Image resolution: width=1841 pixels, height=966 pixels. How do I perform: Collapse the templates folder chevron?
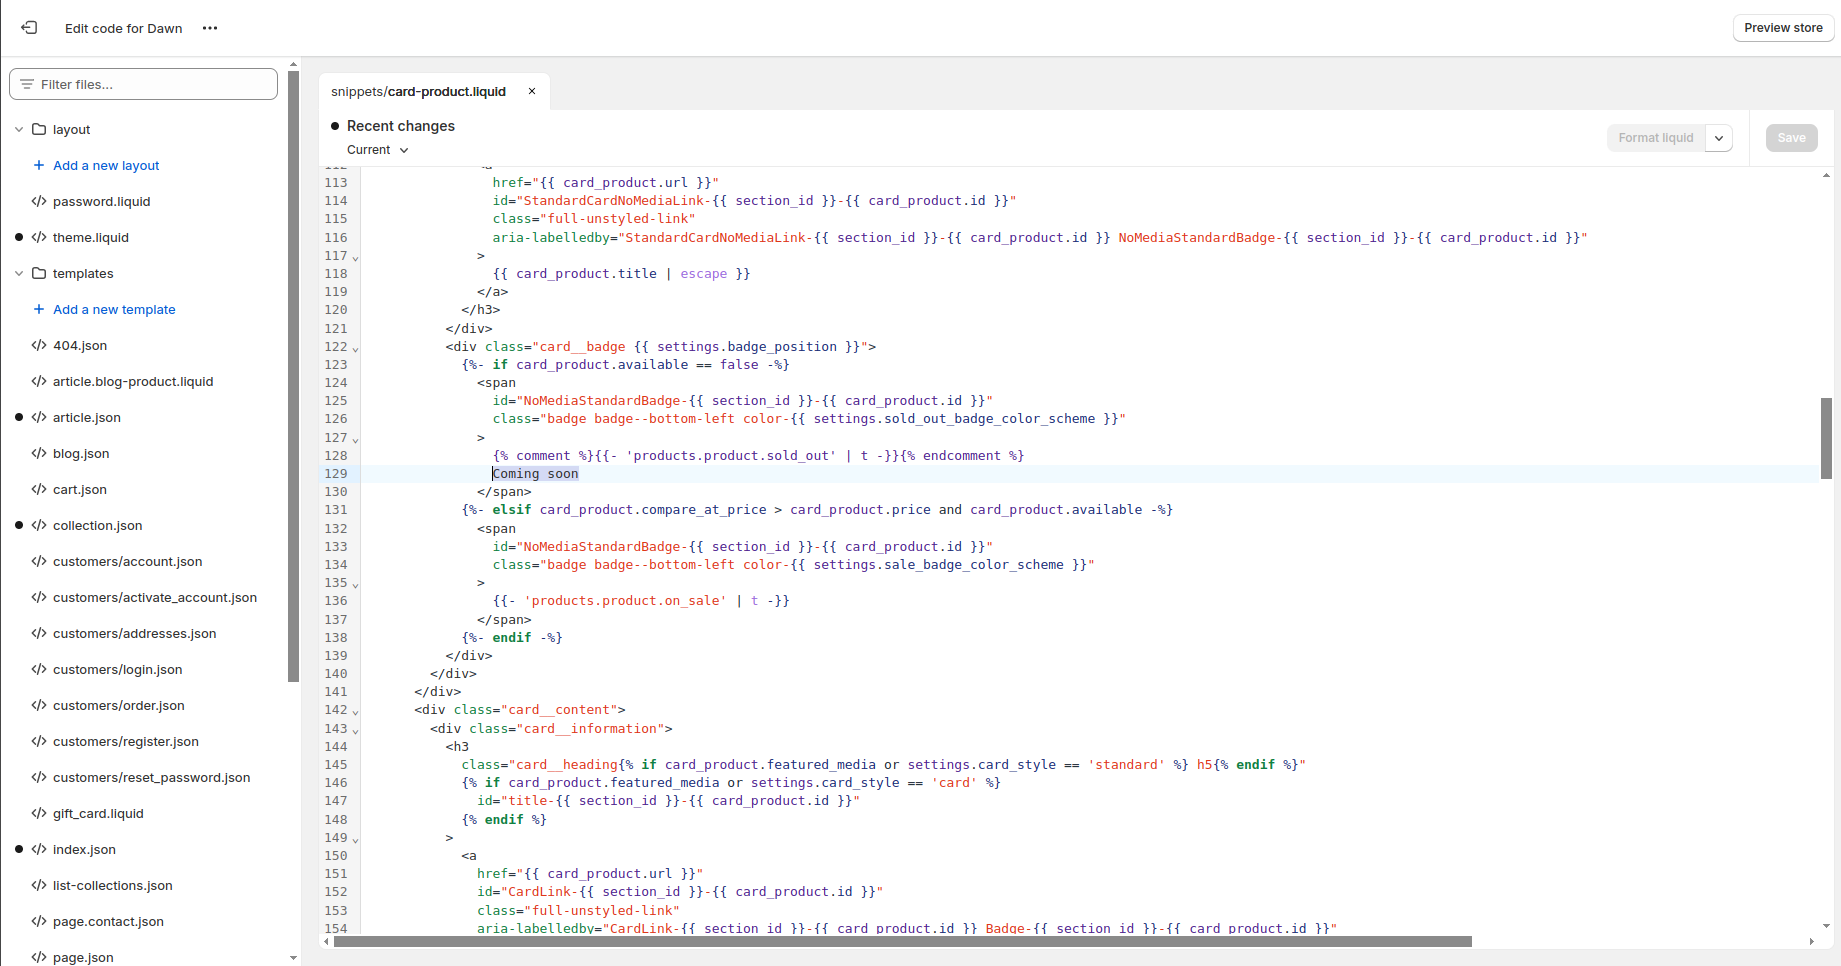point(19,273)
